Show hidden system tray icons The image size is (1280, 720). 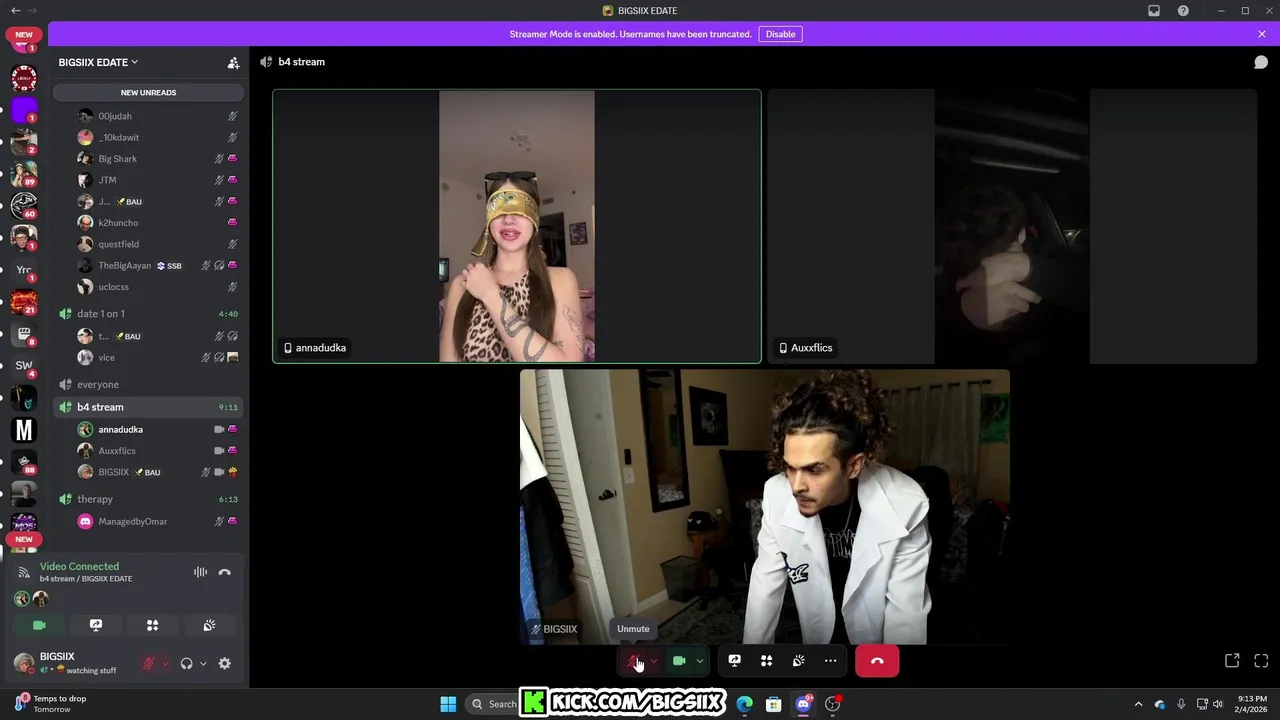pyautogui.click(x=1138, y=704)
